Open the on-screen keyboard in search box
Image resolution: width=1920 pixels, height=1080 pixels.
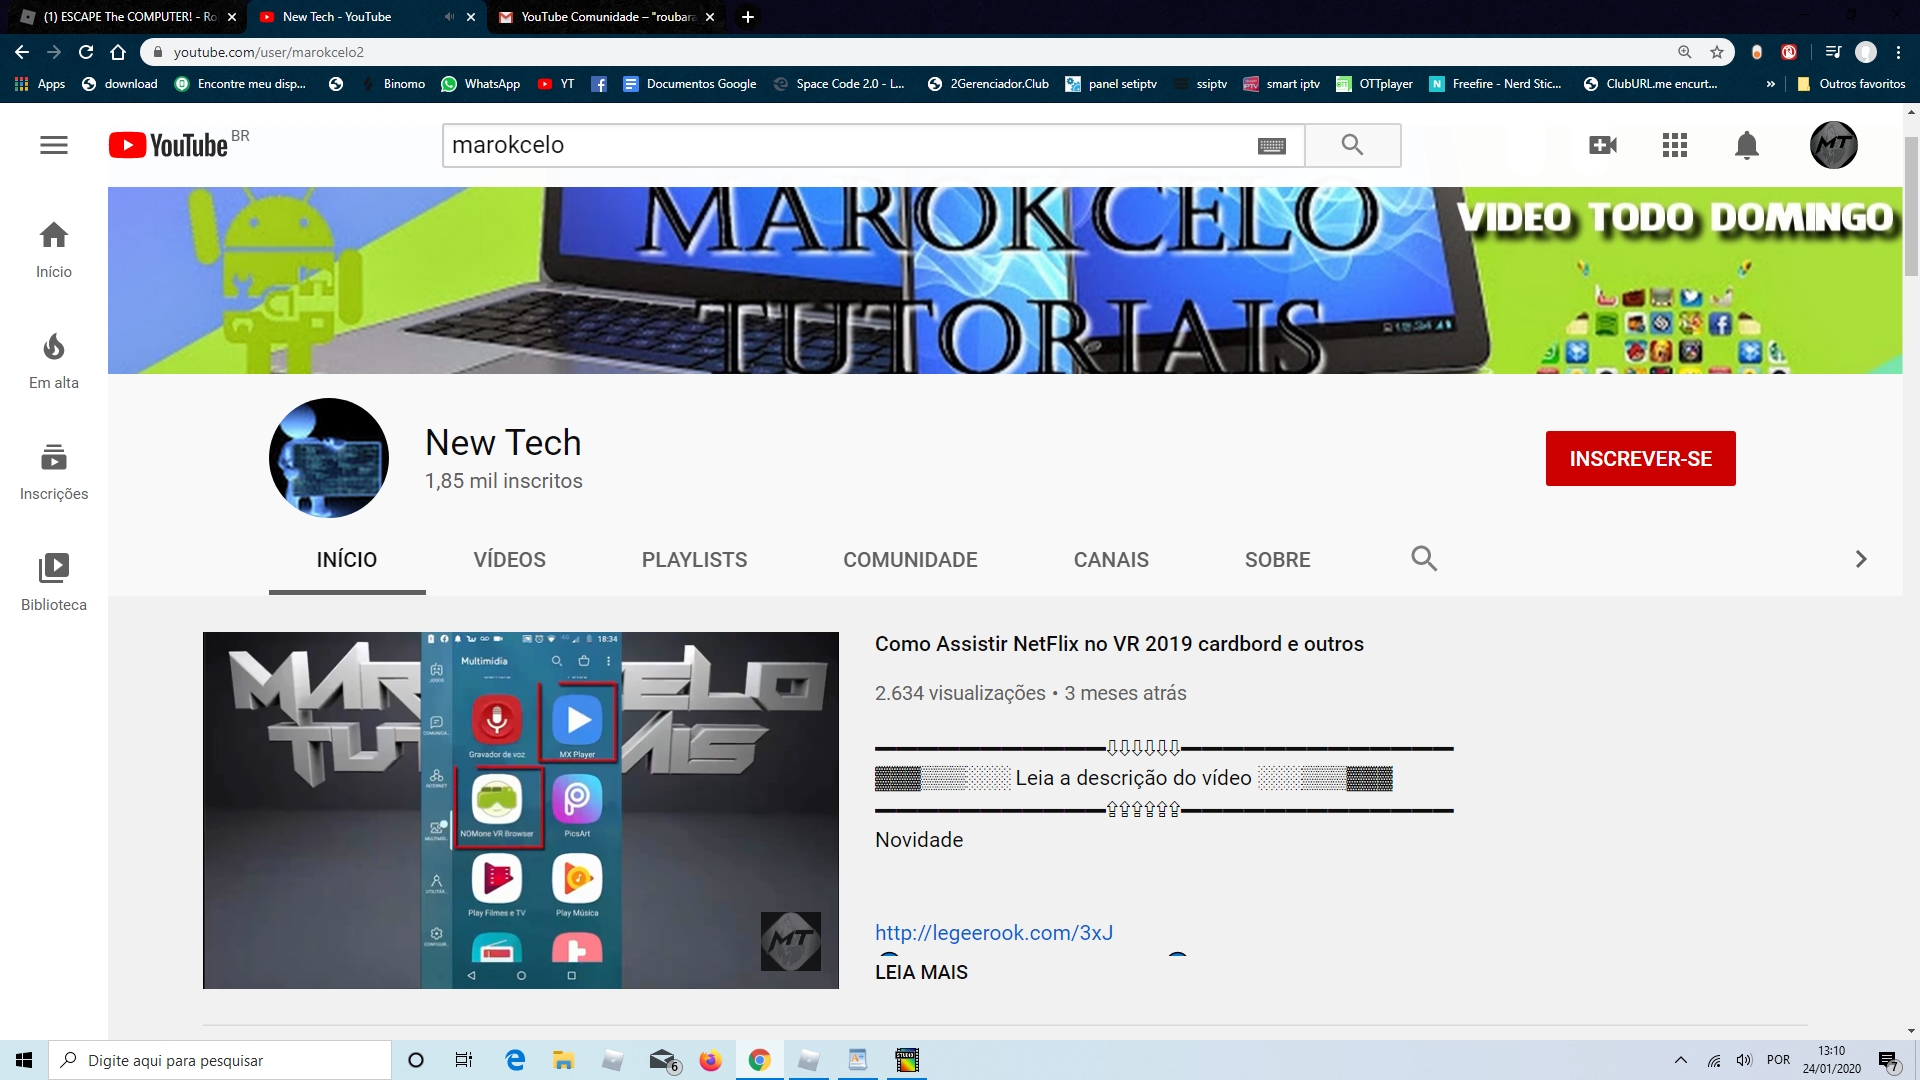tap(1271, 146)
